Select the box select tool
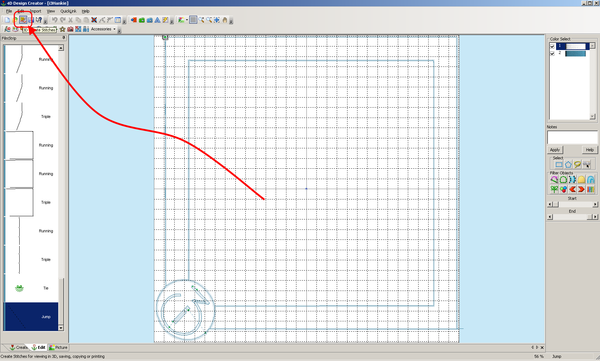600x361 pixels. (x=559, y=165)
